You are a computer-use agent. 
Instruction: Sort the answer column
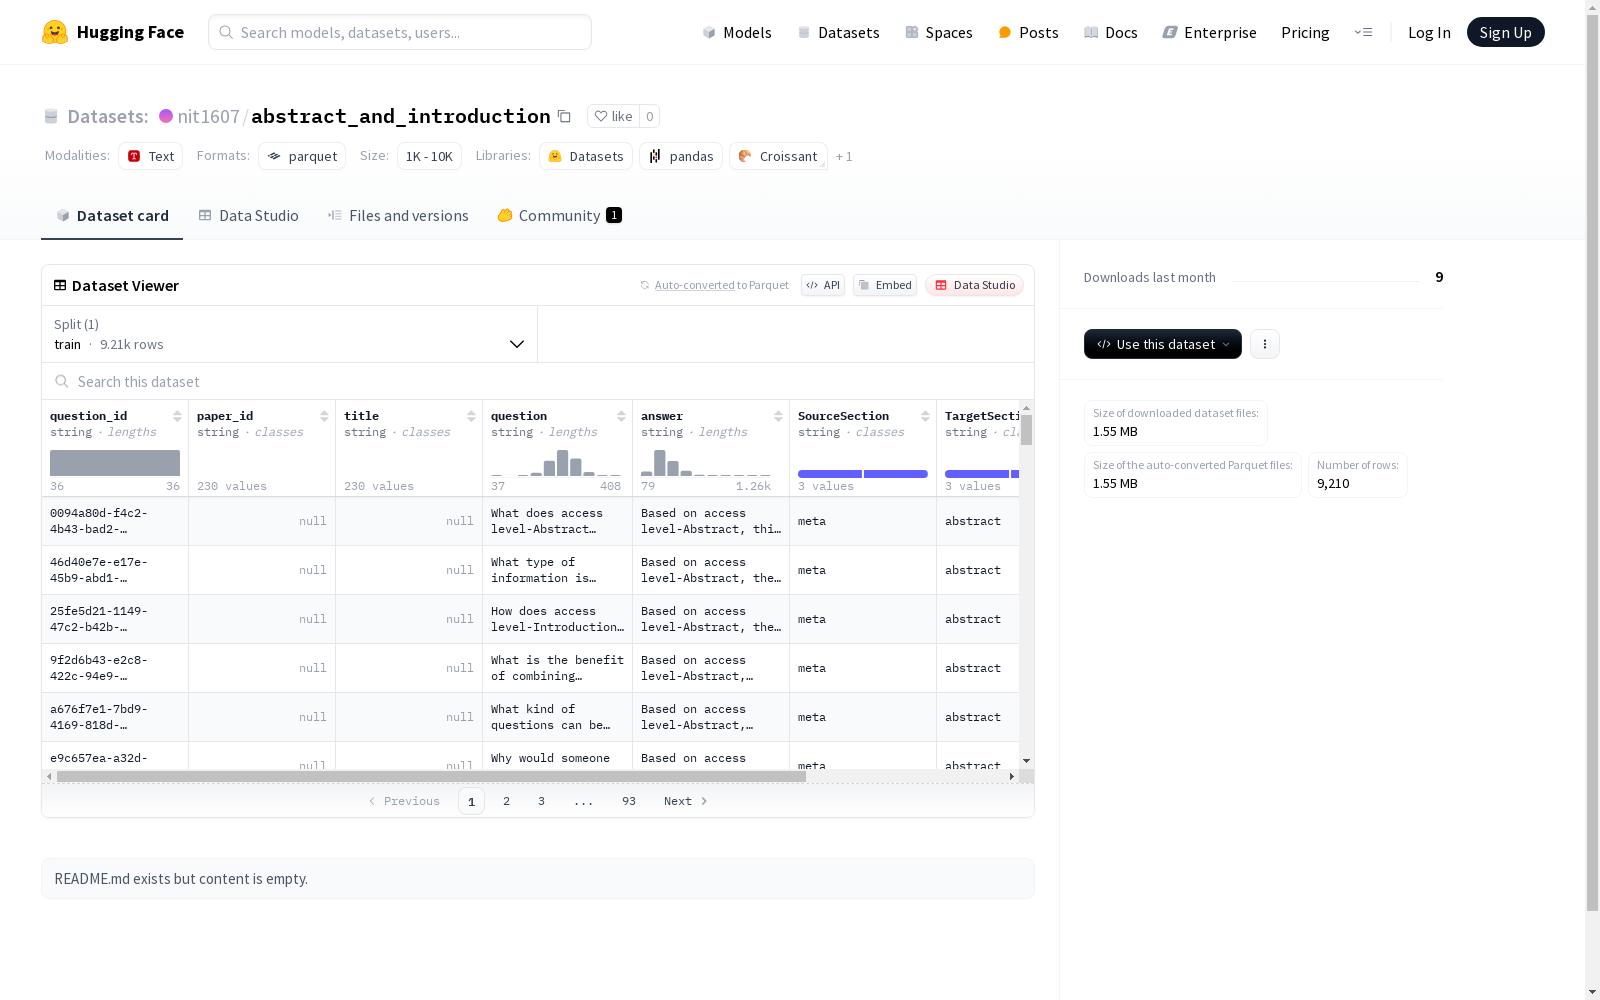(778, 416)
